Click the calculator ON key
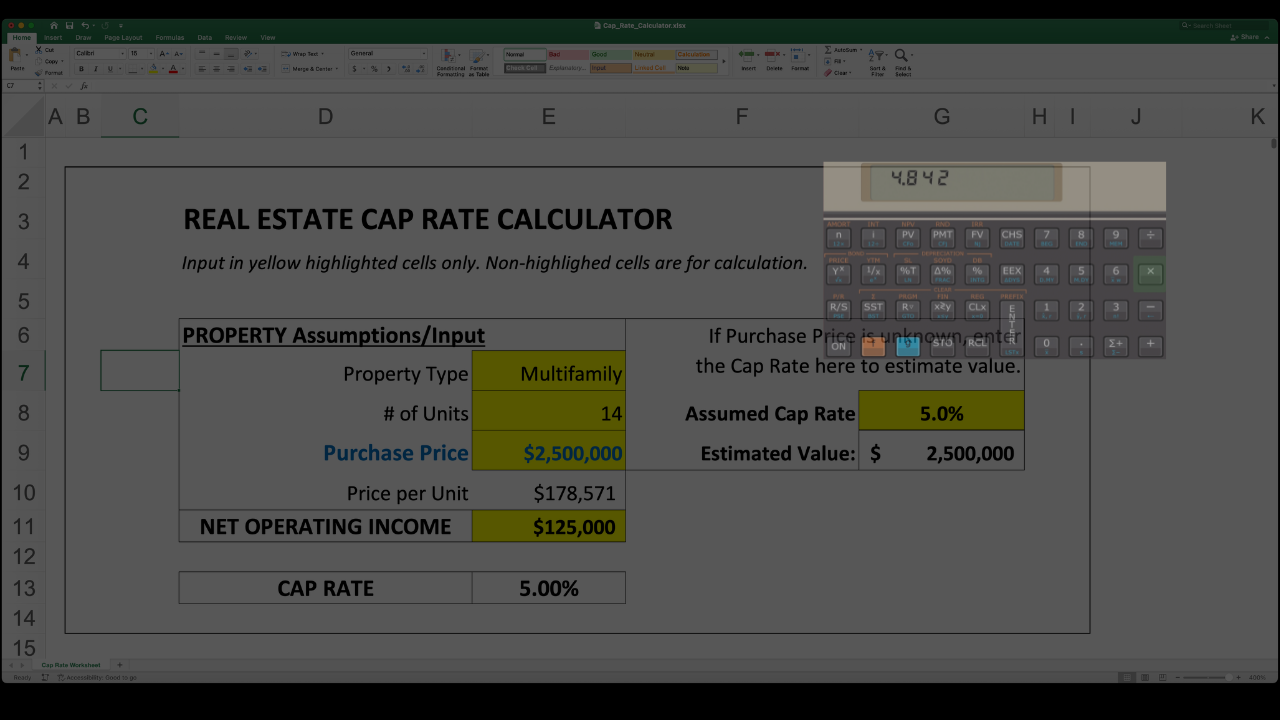The image size is (1280, 720). pyautogui.click(x=838, y=346)
